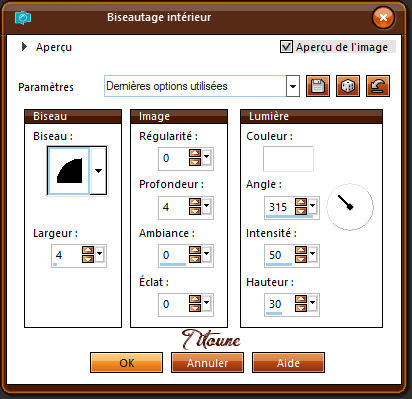Toggle the Aperçu de l'image checkbox
Viewport: 412px width, 399px height.
286,47
